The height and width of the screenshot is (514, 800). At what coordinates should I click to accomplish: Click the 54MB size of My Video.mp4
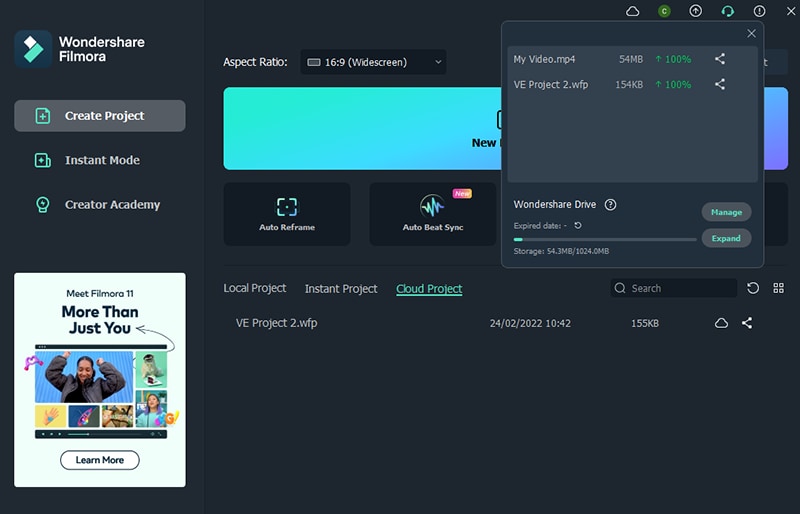pyautogui.click(x=631, y=59)
